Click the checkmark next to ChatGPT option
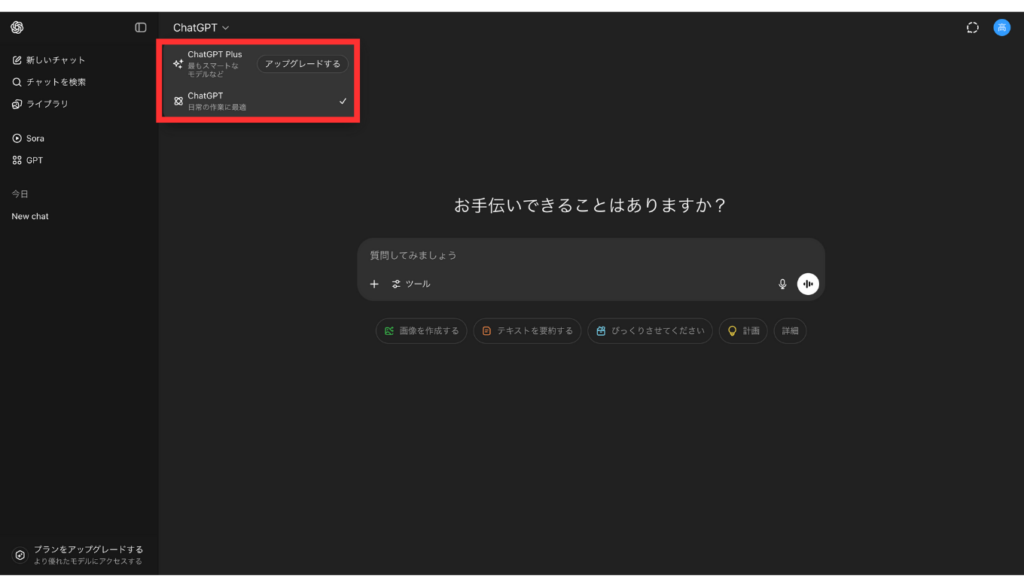This screenshot has height=587, width=1024. click(343, 101)
